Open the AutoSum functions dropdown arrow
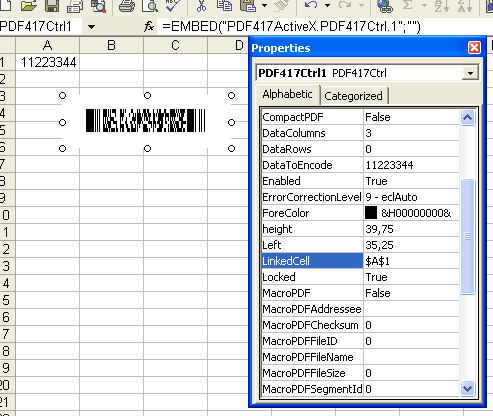Viewport: 493px width, 416px height. (424, 5)
